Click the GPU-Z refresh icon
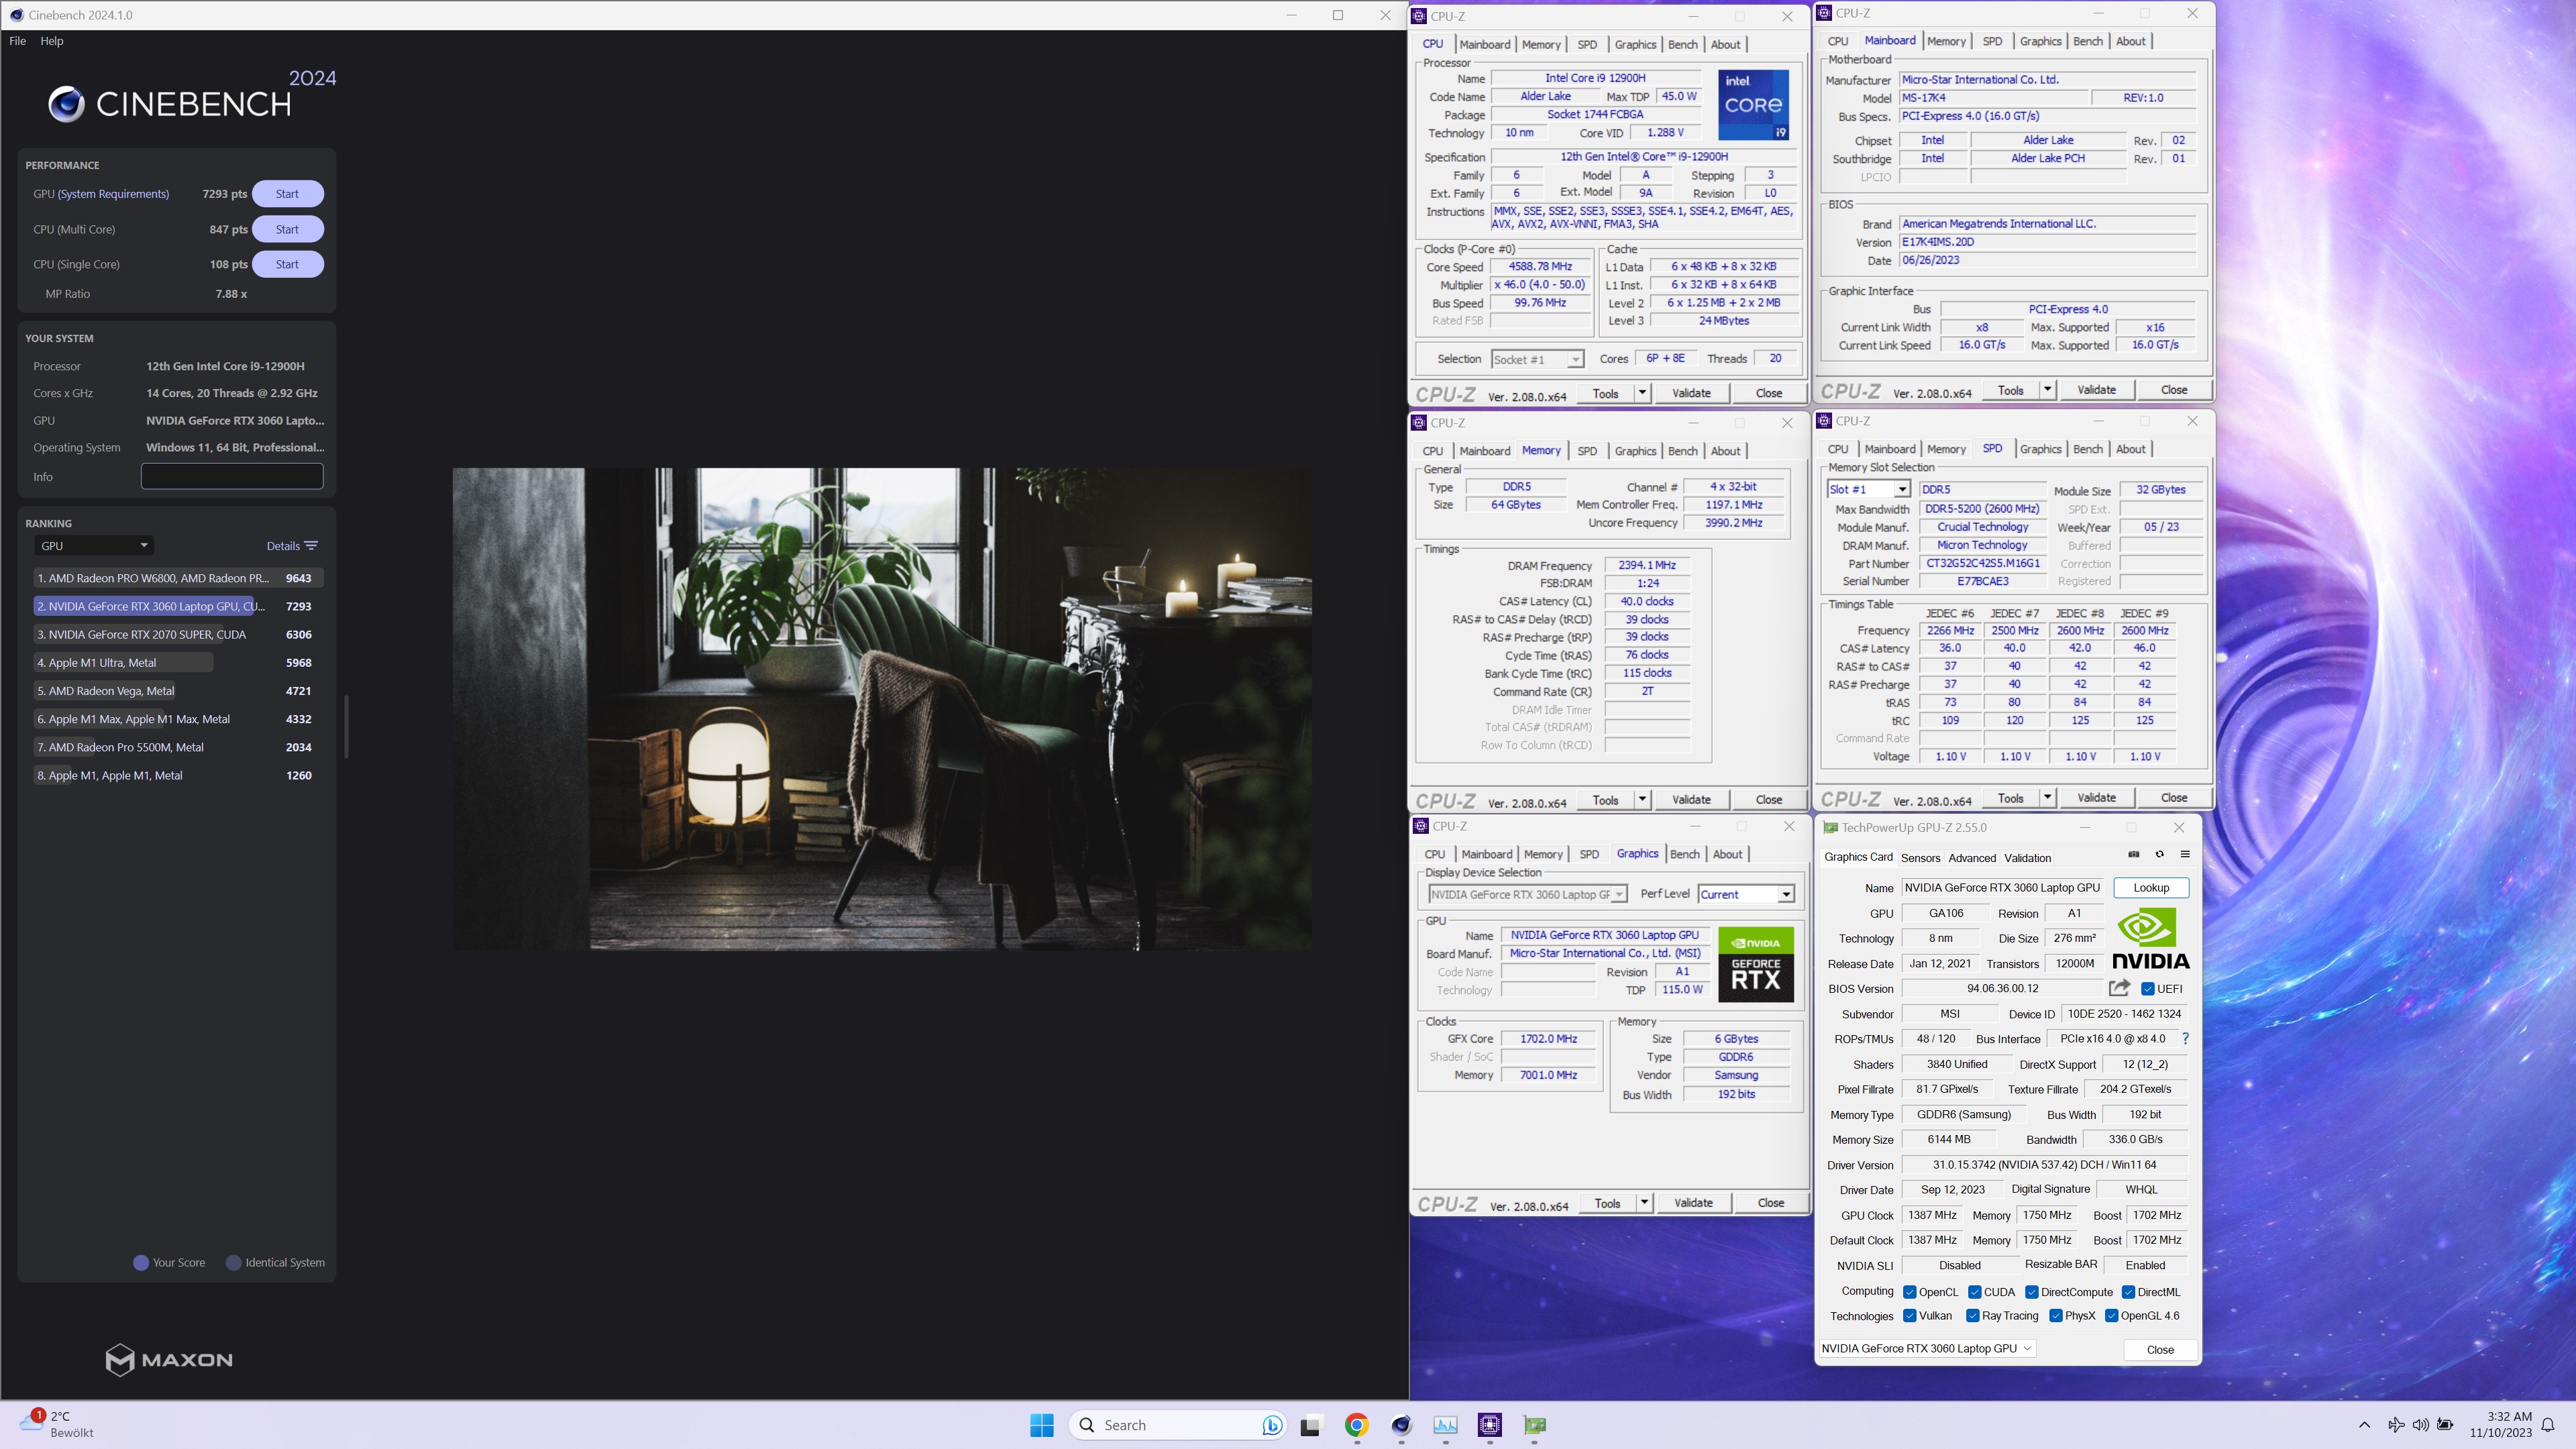The width and height of the screenshot is (2576, 1449). (2159, 855)
